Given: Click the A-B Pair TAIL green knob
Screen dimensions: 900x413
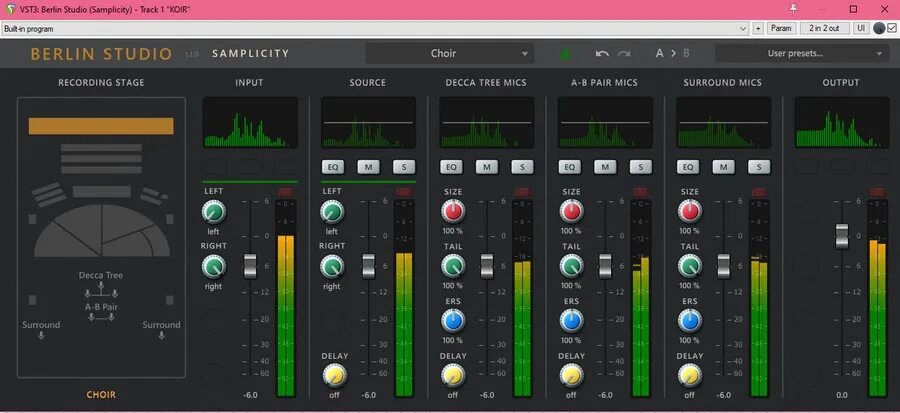Looking at the screenshot, I should coord(571,266).
